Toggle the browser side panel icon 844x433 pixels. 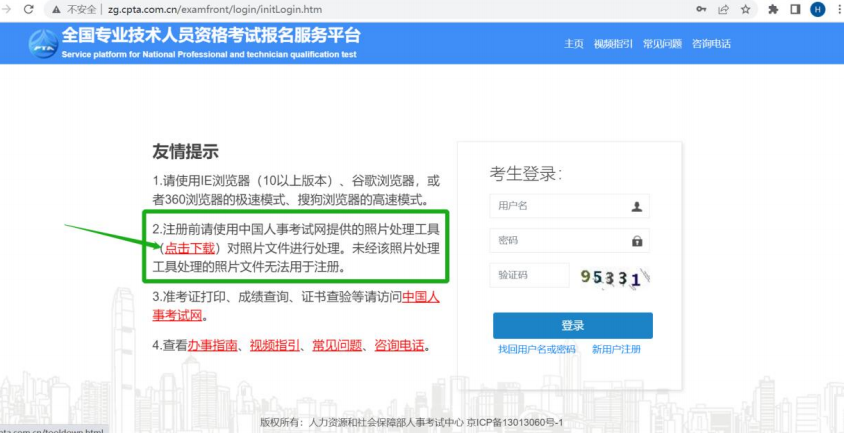795,9
